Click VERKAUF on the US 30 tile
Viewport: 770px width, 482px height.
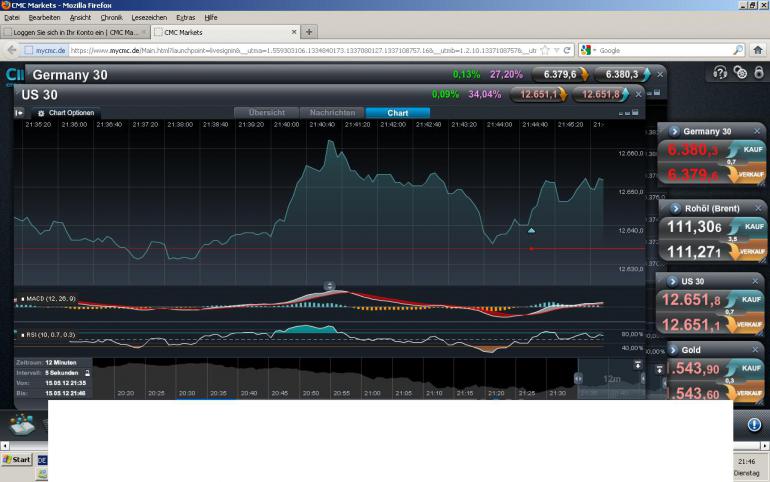click(747, 324)
